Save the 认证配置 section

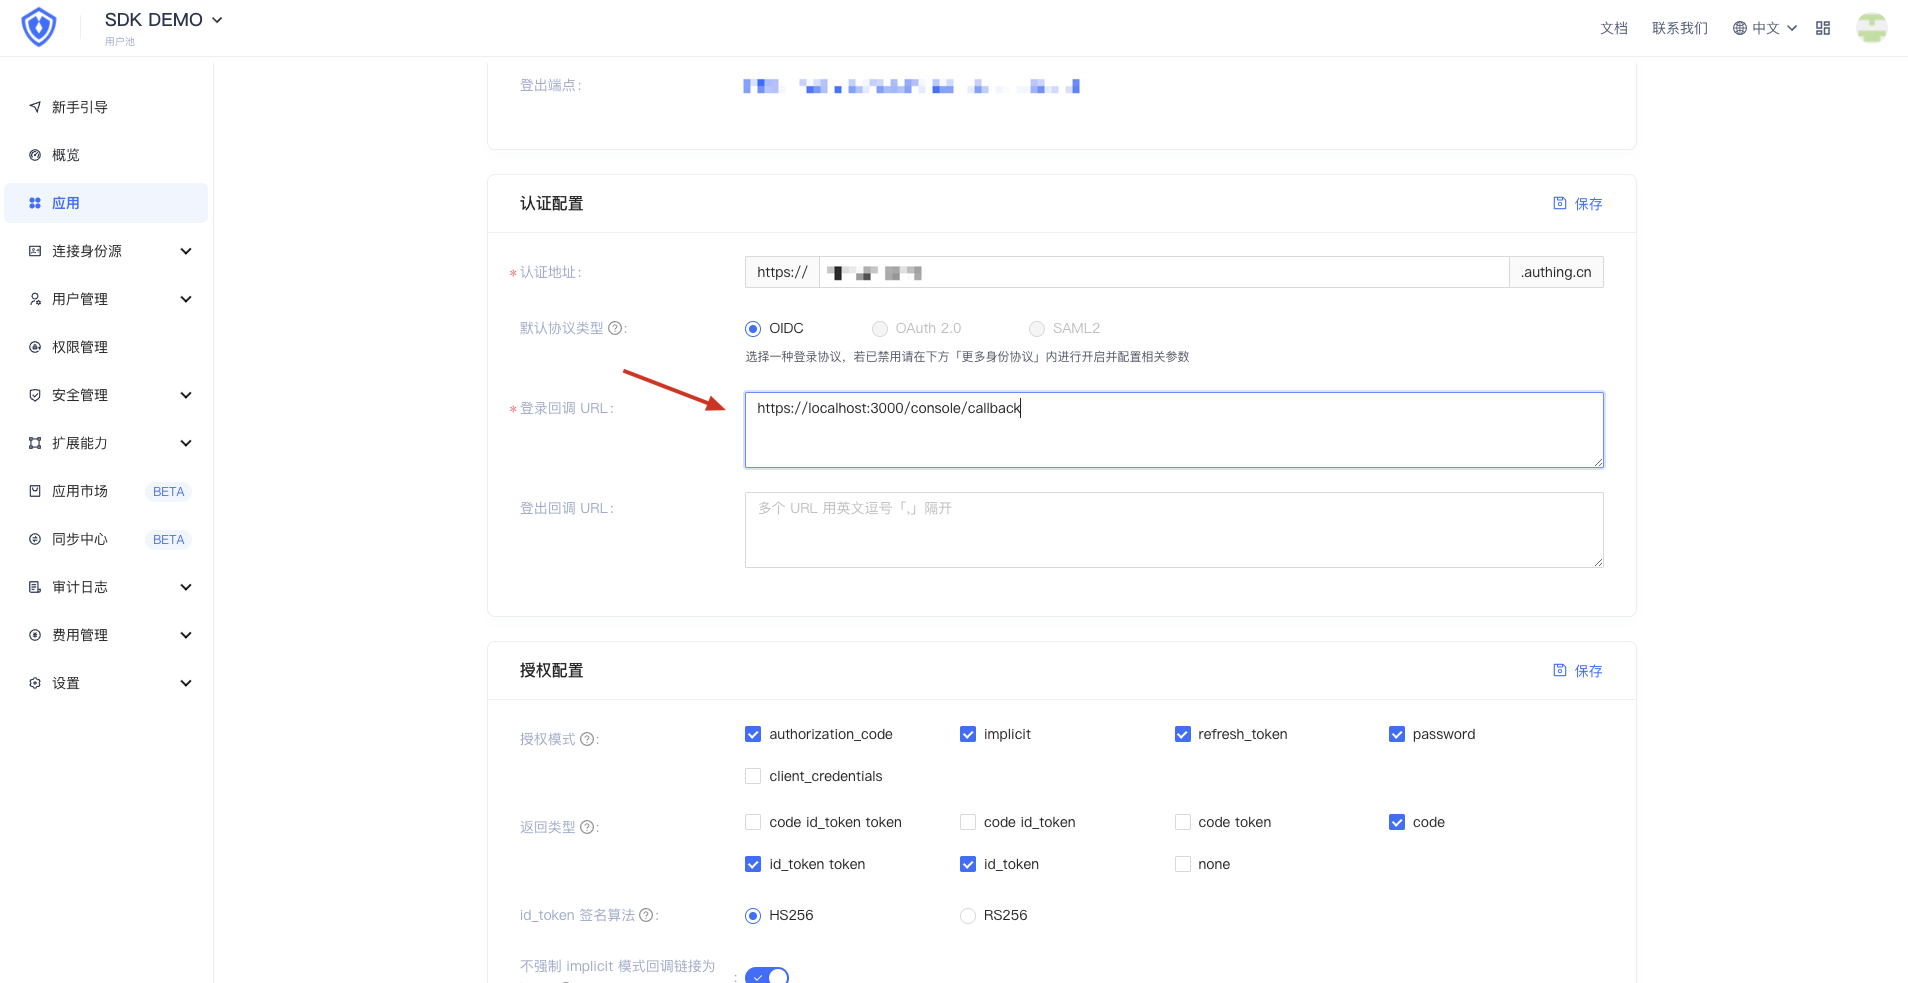[1578, 204]
